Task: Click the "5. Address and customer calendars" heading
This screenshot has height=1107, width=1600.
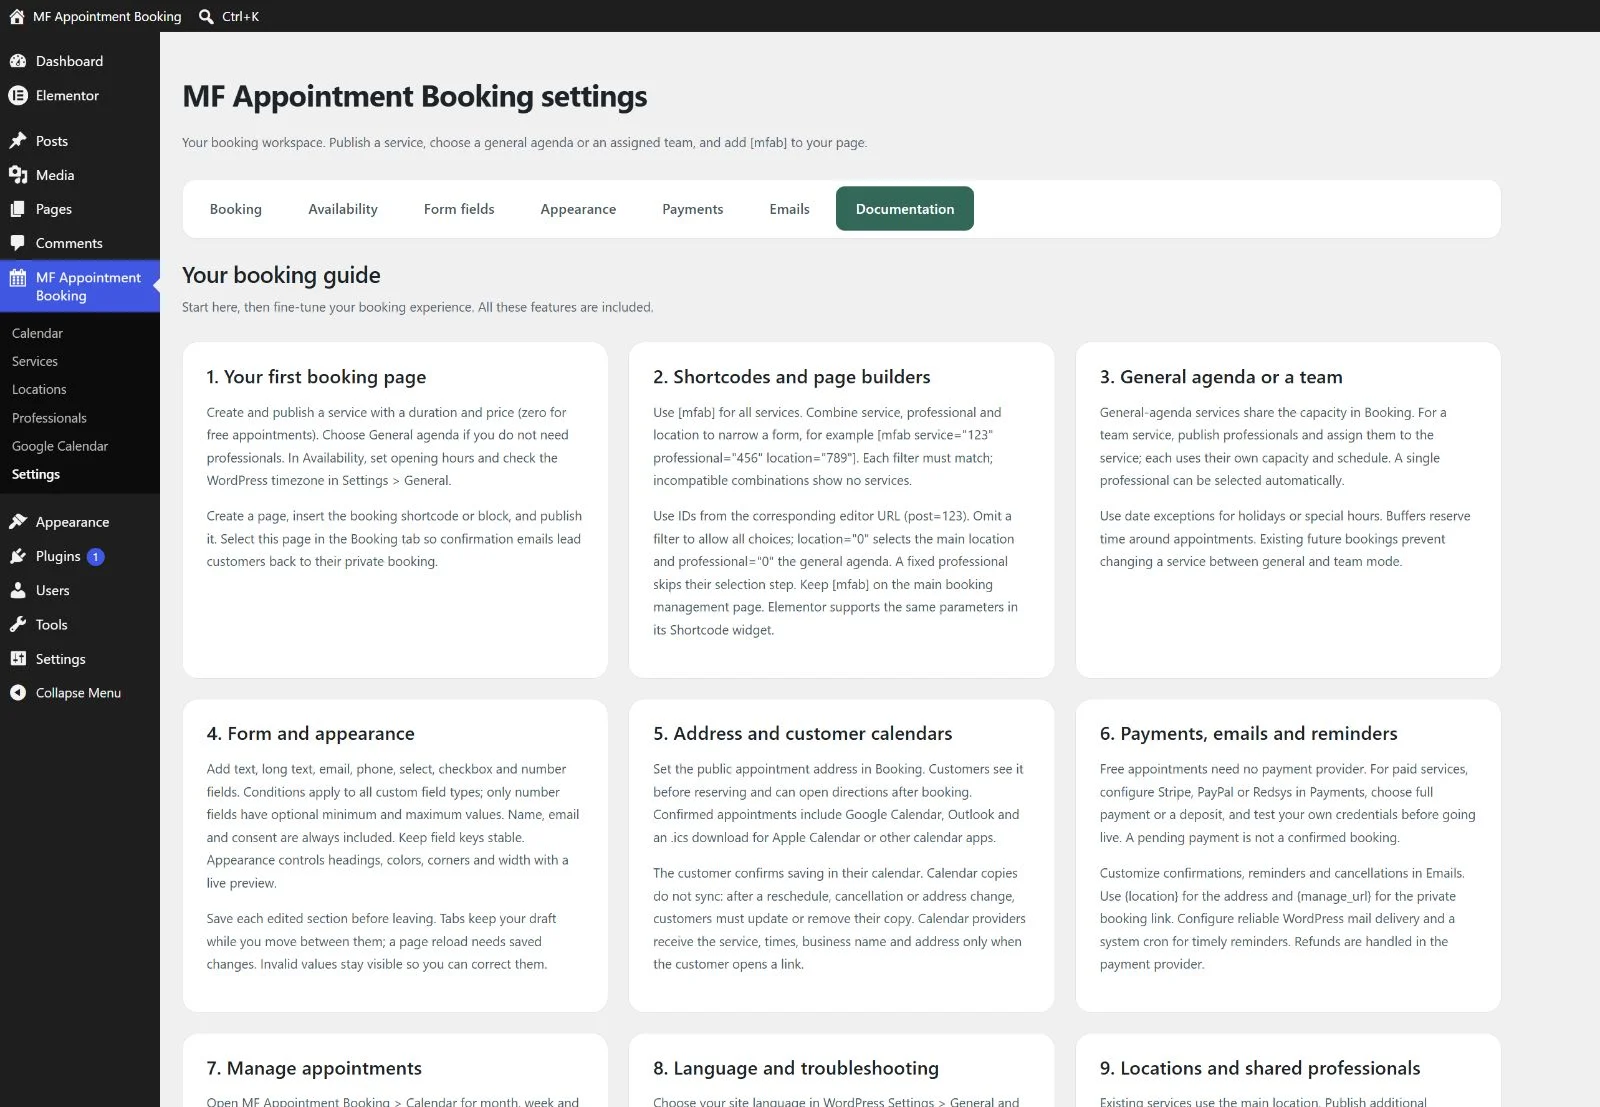Action: (x=803, y=733)
